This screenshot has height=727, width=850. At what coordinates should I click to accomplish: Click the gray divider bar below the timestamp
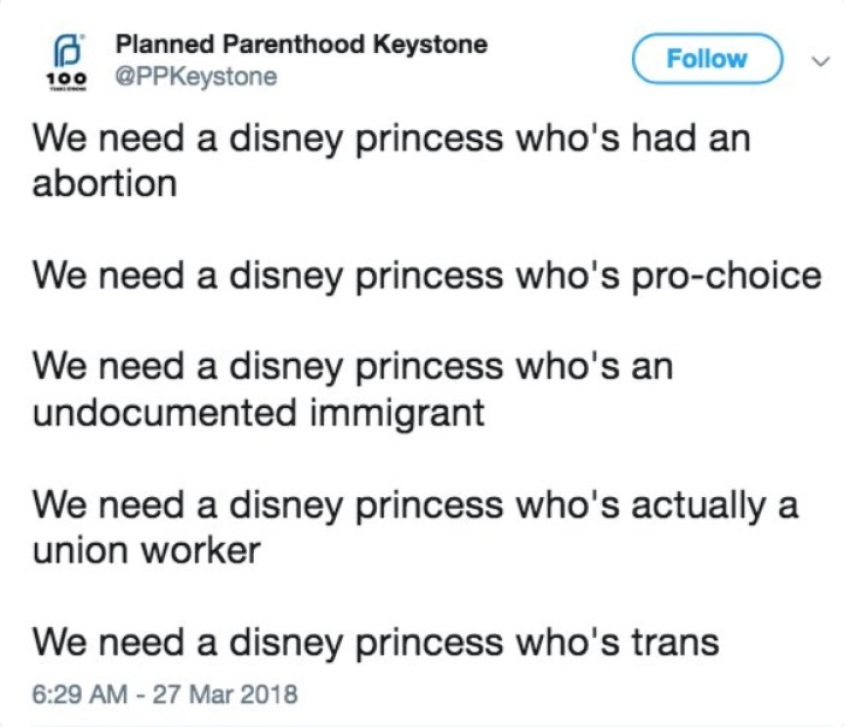[x=425, y=723]
